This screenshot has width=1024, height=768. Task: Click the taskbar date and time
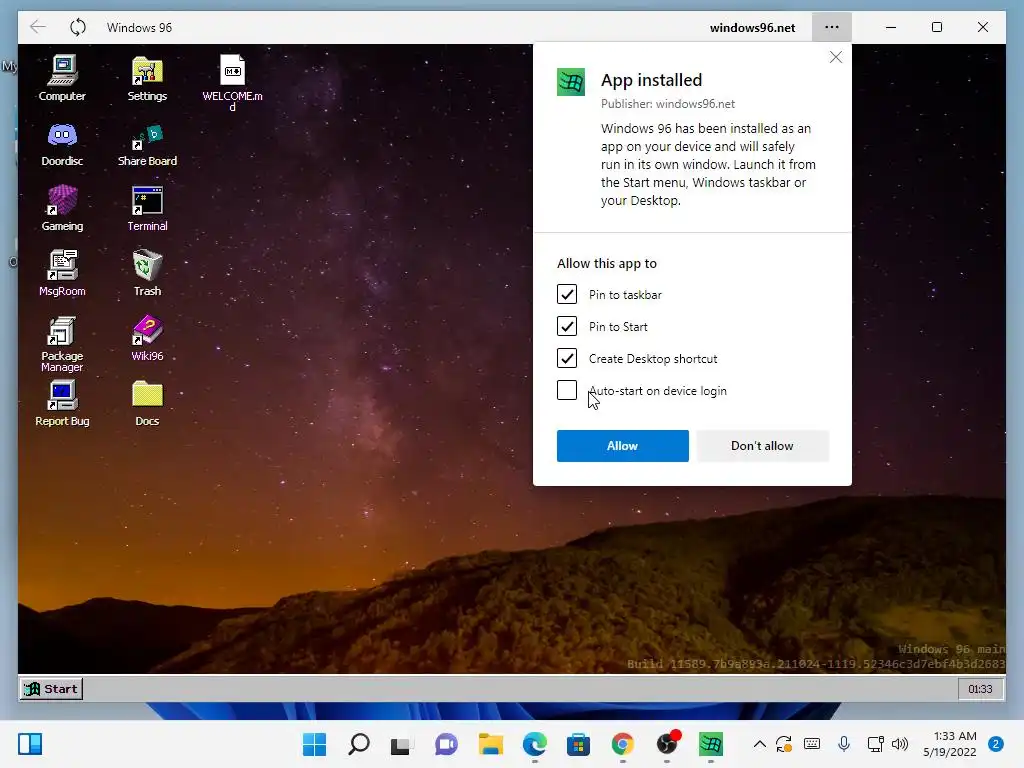[952, 744]
